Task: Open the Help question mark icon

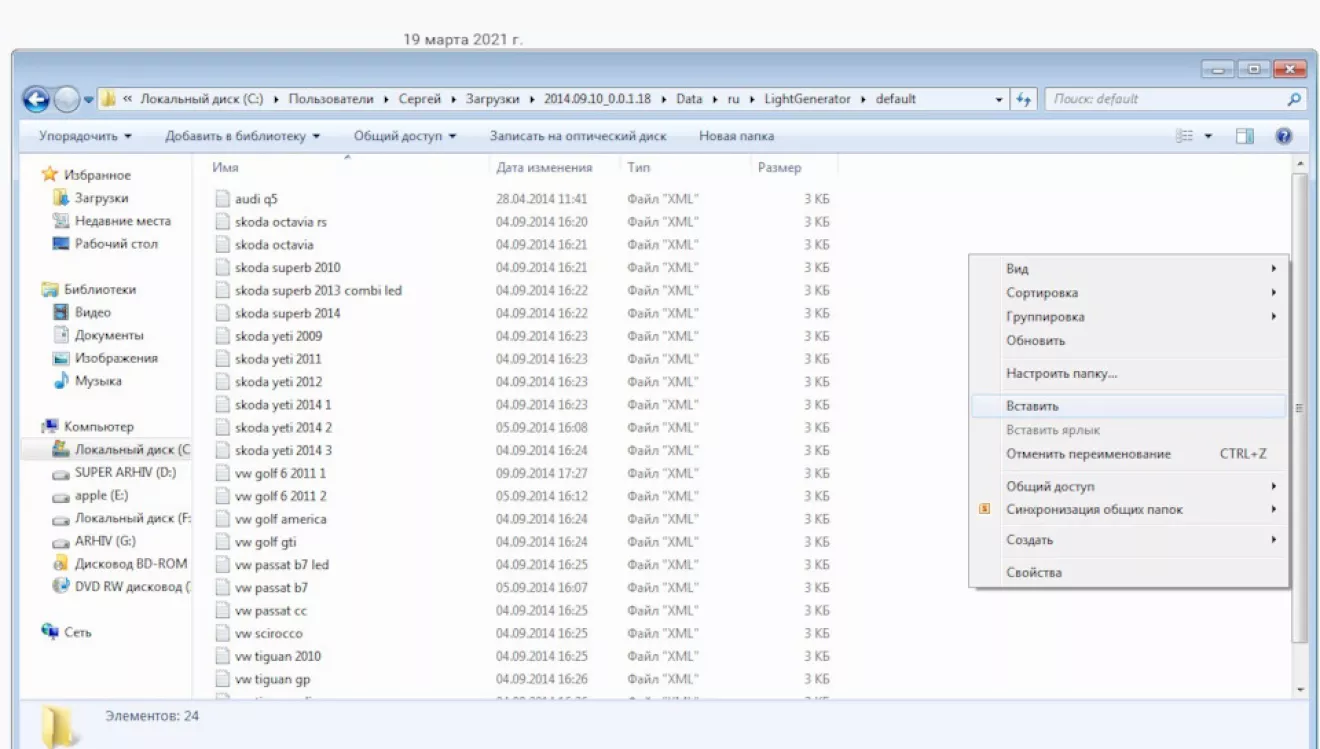Action: [1284, 136]
